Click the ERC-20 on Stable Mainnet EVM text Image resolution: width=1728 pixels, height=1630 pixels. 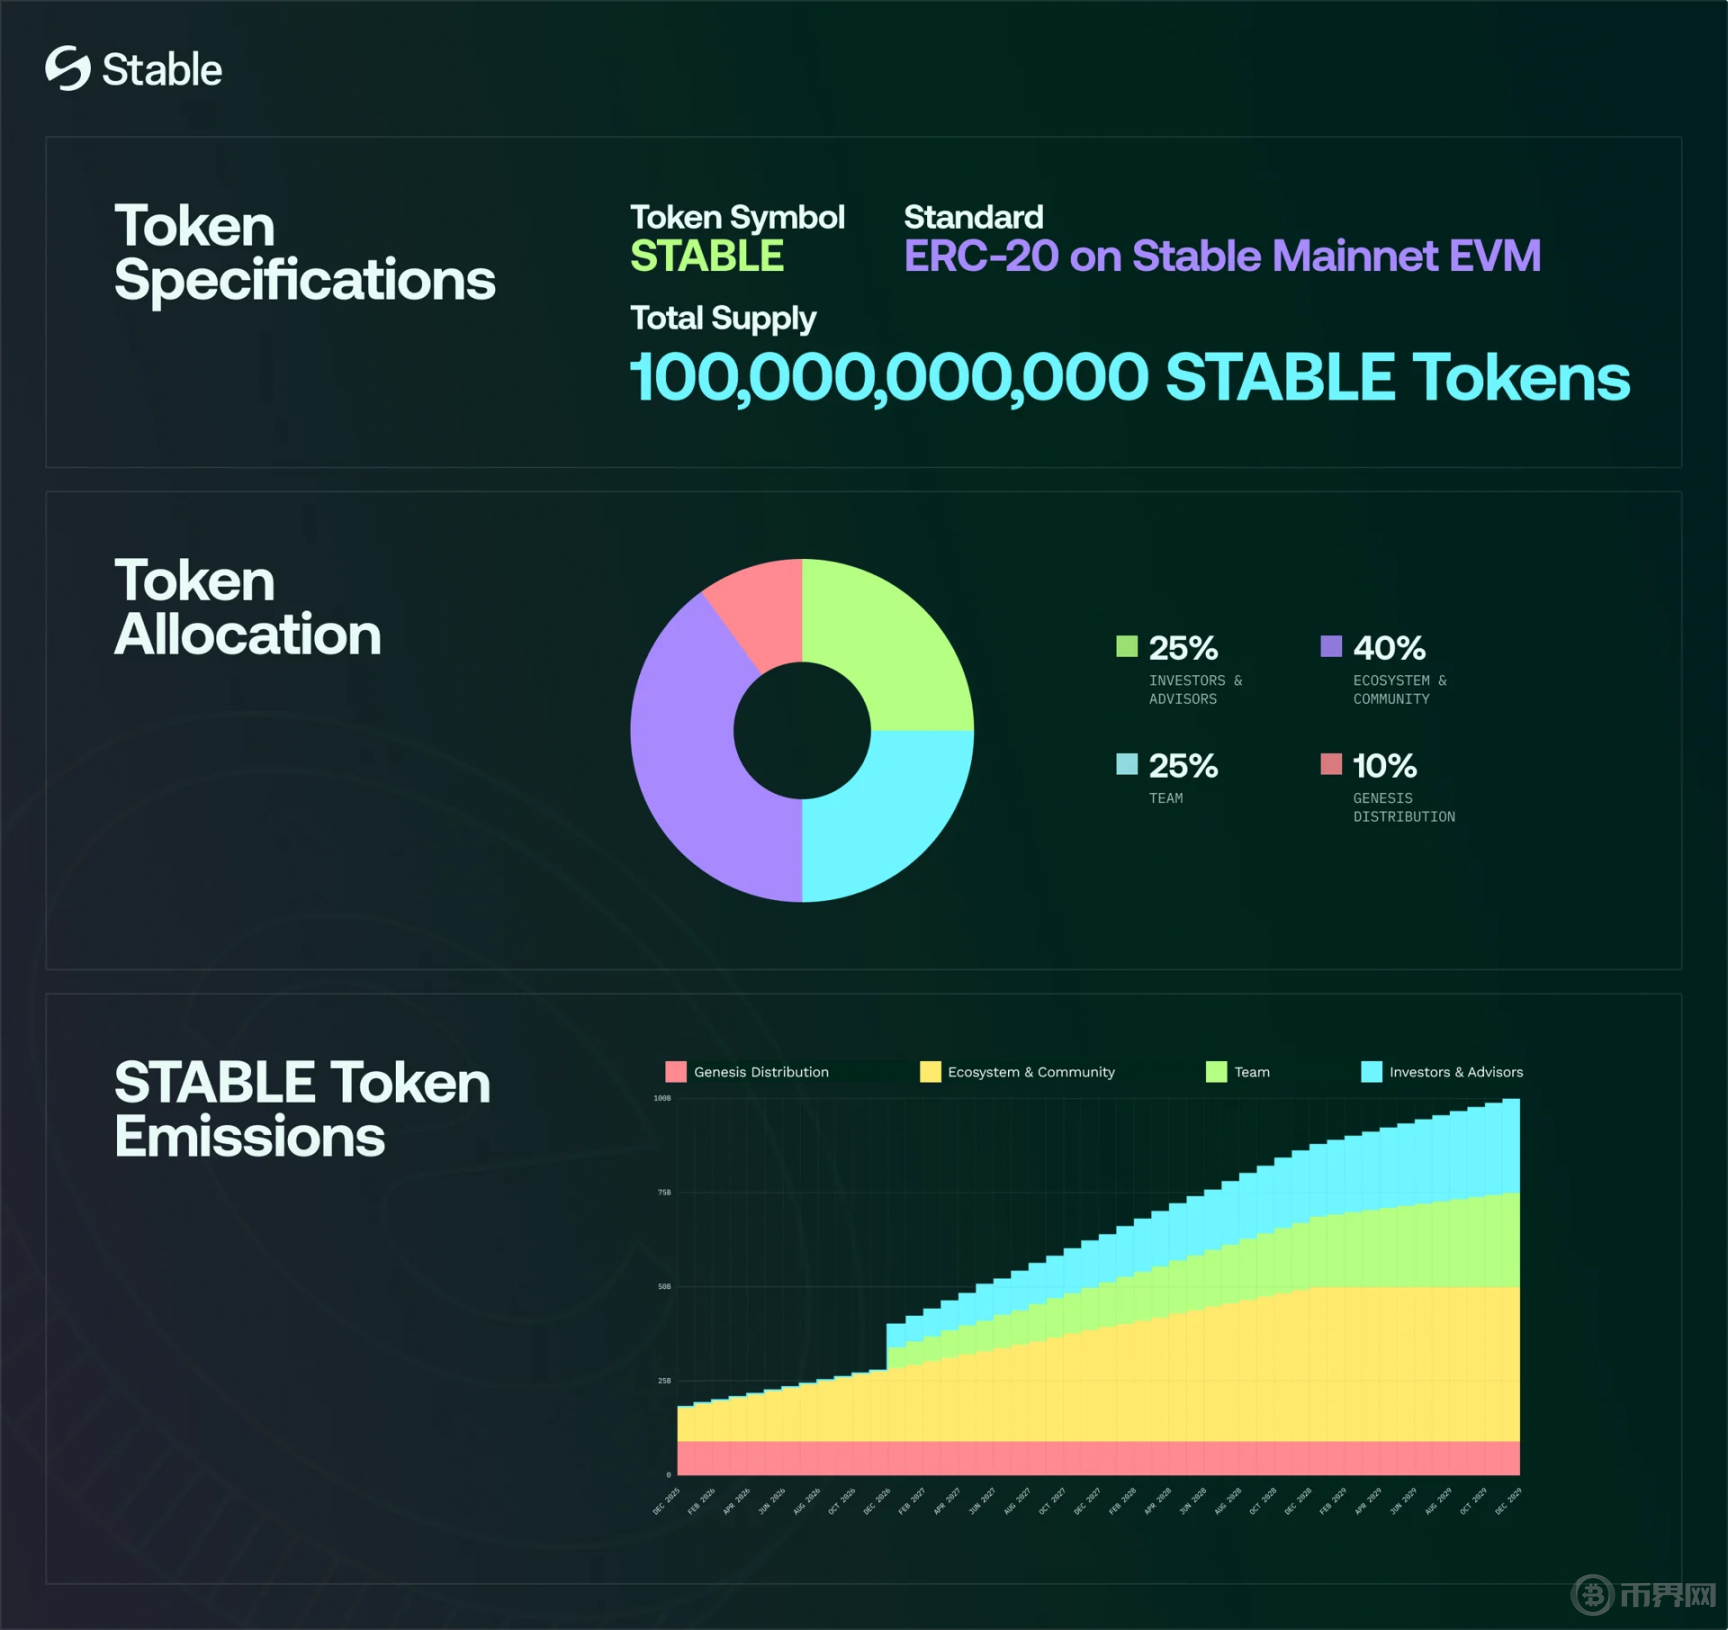tap(1222, 256)
